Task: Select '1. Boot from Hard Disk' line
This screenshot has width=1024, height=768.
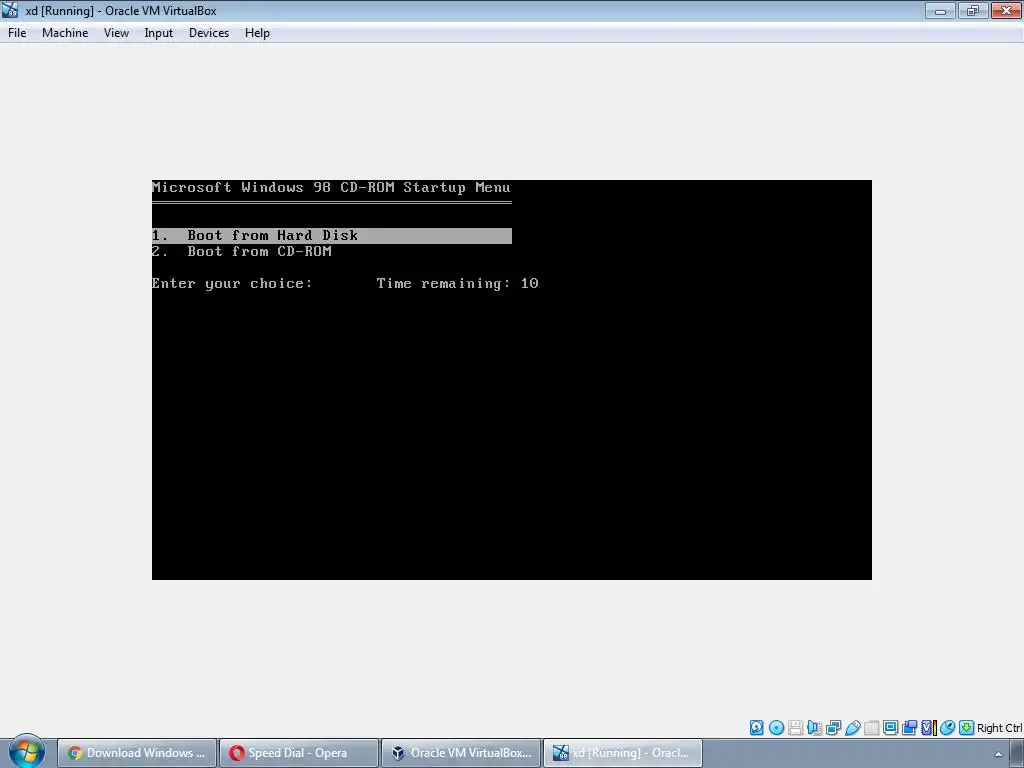Action: point(332,235)
